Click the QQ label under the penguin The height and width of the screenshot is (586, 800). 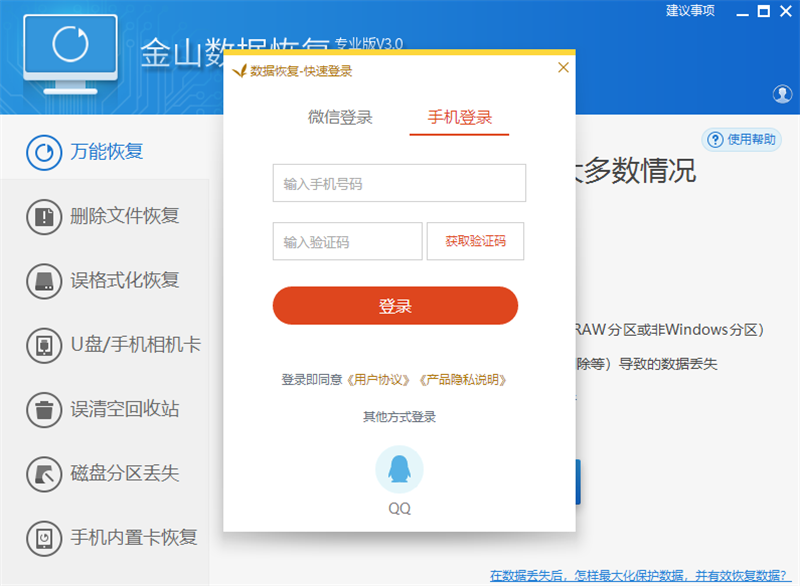[399, 508]
